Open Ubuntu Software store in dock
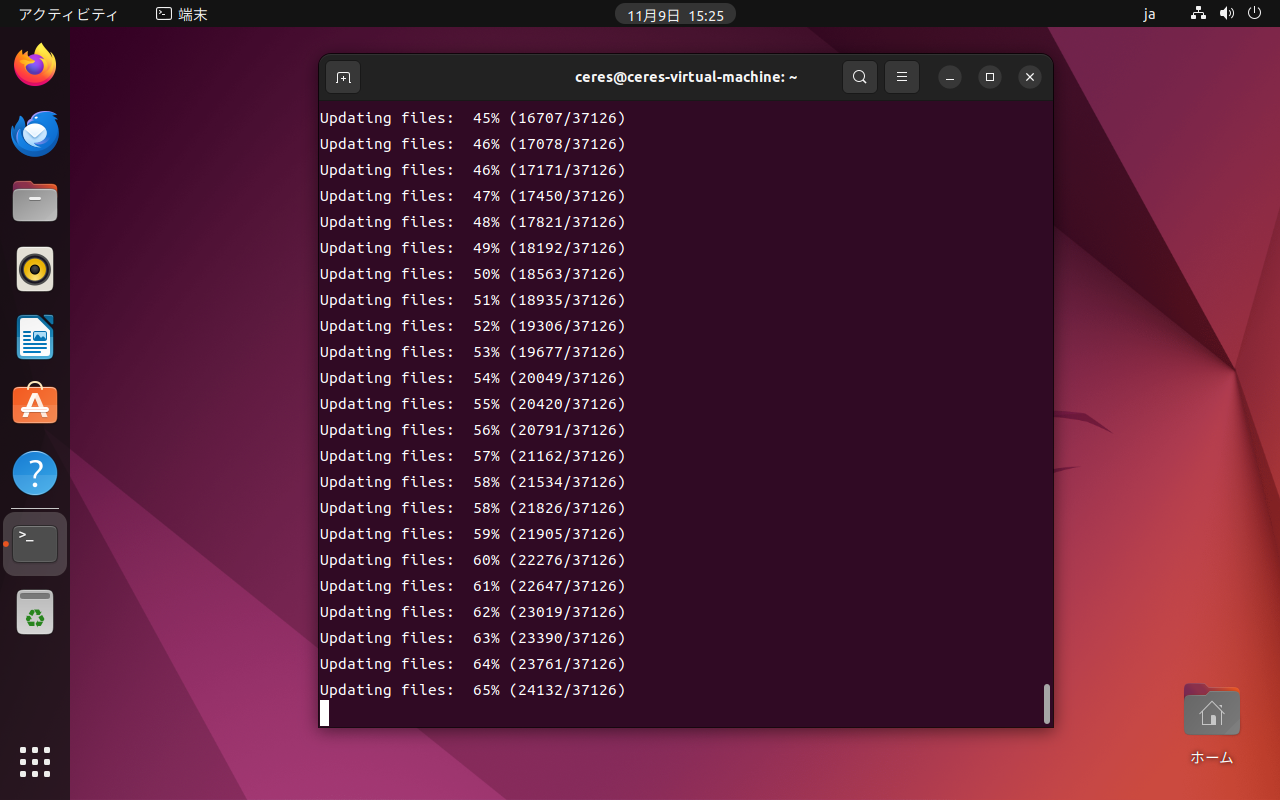The width and height of the screenshot is (1280, 800). coord(35,405)
